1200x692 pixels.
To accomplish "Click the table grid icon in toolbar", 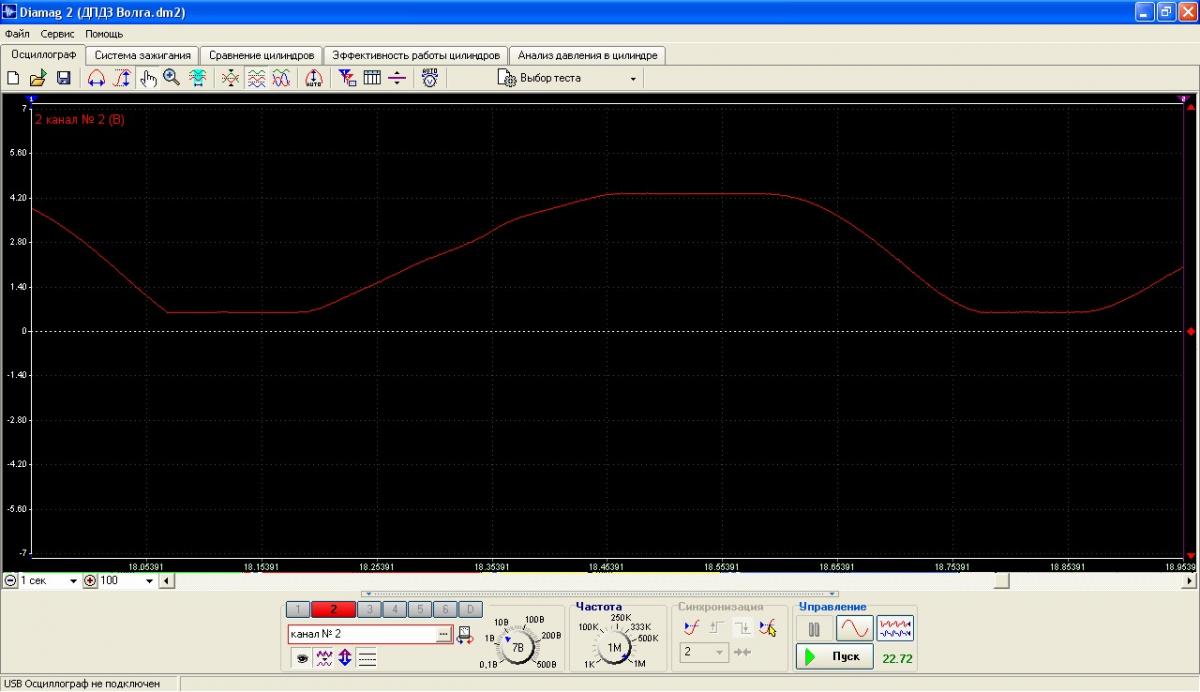I will pos(372,78).
